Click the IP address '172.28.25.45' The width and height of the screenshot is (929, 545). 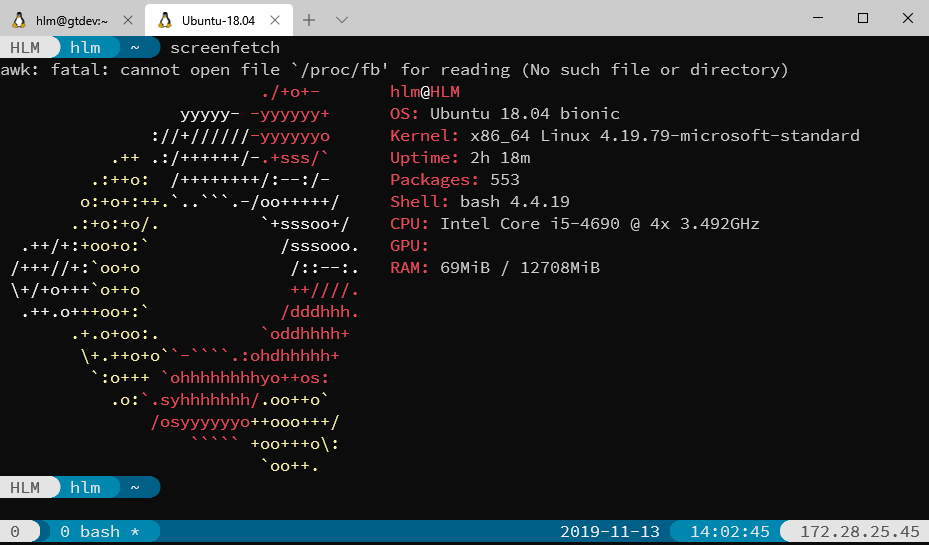point(860,532)
